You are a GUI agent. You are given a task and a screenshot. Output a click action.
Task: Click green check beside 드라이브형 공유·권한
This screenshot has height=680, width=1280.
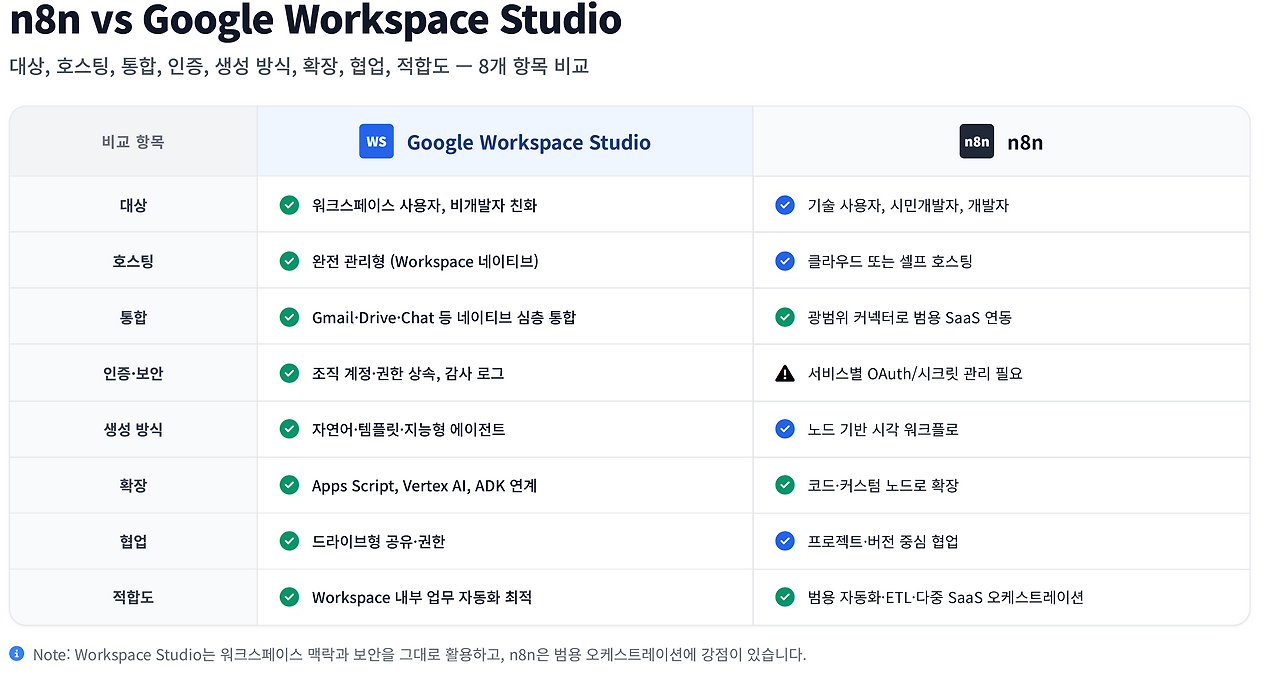[289, 541]
